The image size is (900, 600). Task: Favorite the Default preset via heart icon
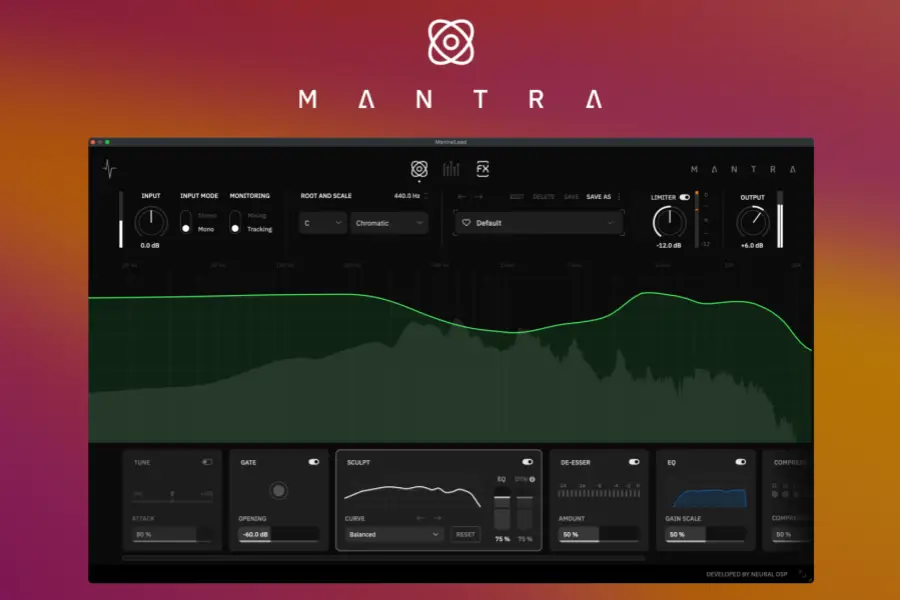point(467,224)
